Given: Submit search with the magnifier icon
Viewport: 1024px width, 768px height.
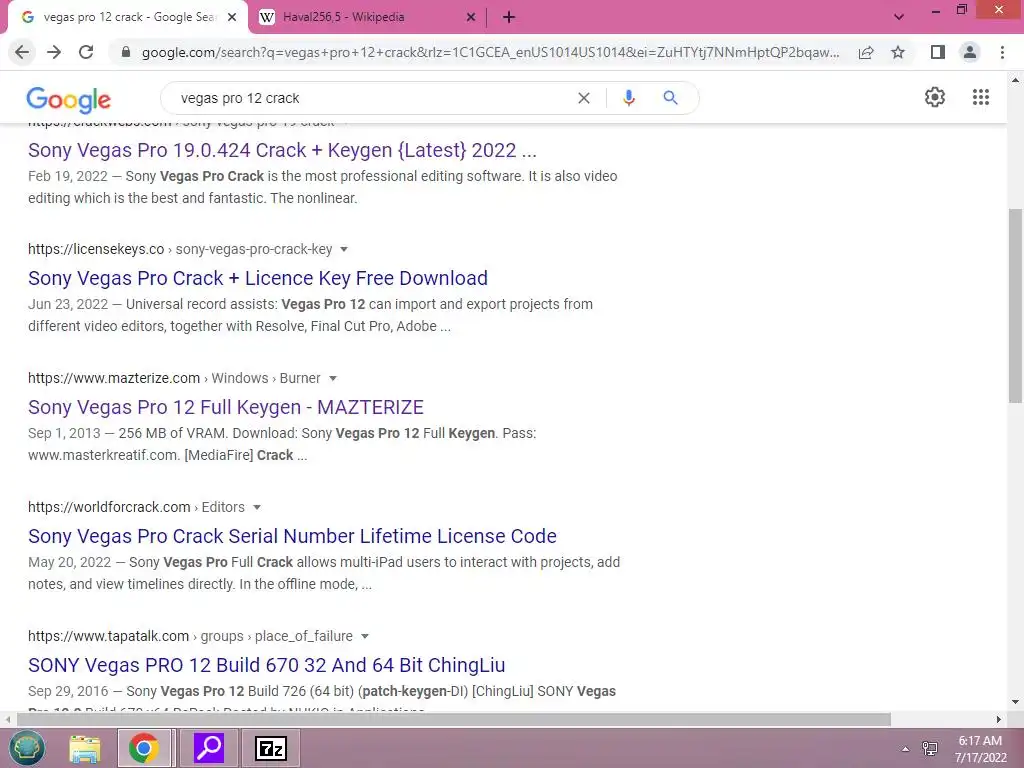Looking at the screenshot, I should coord(671,98).
